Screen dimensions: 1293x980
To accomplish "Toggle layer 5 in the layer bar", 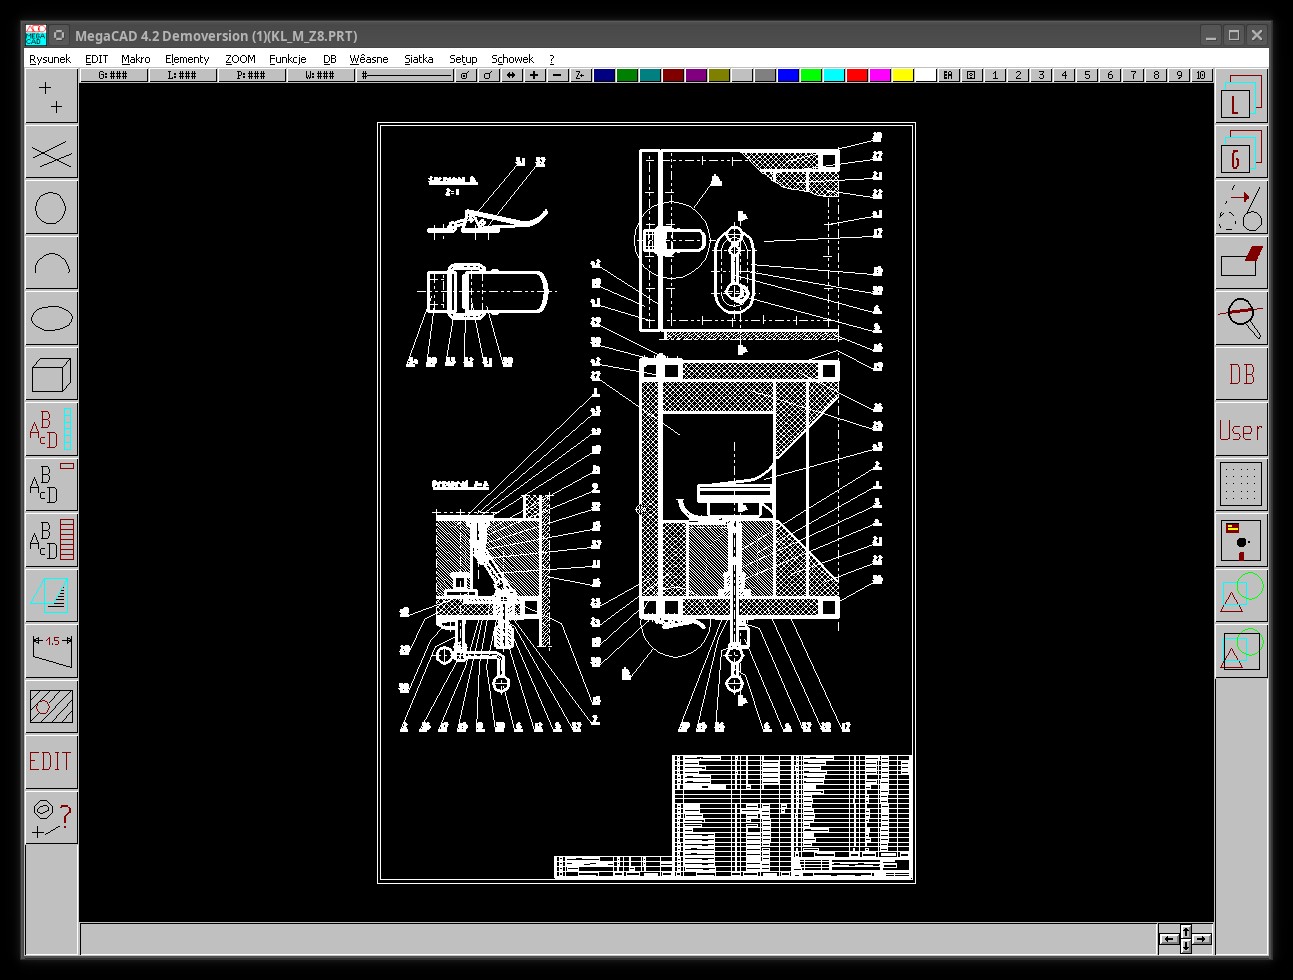I will tap(1087, 75).
